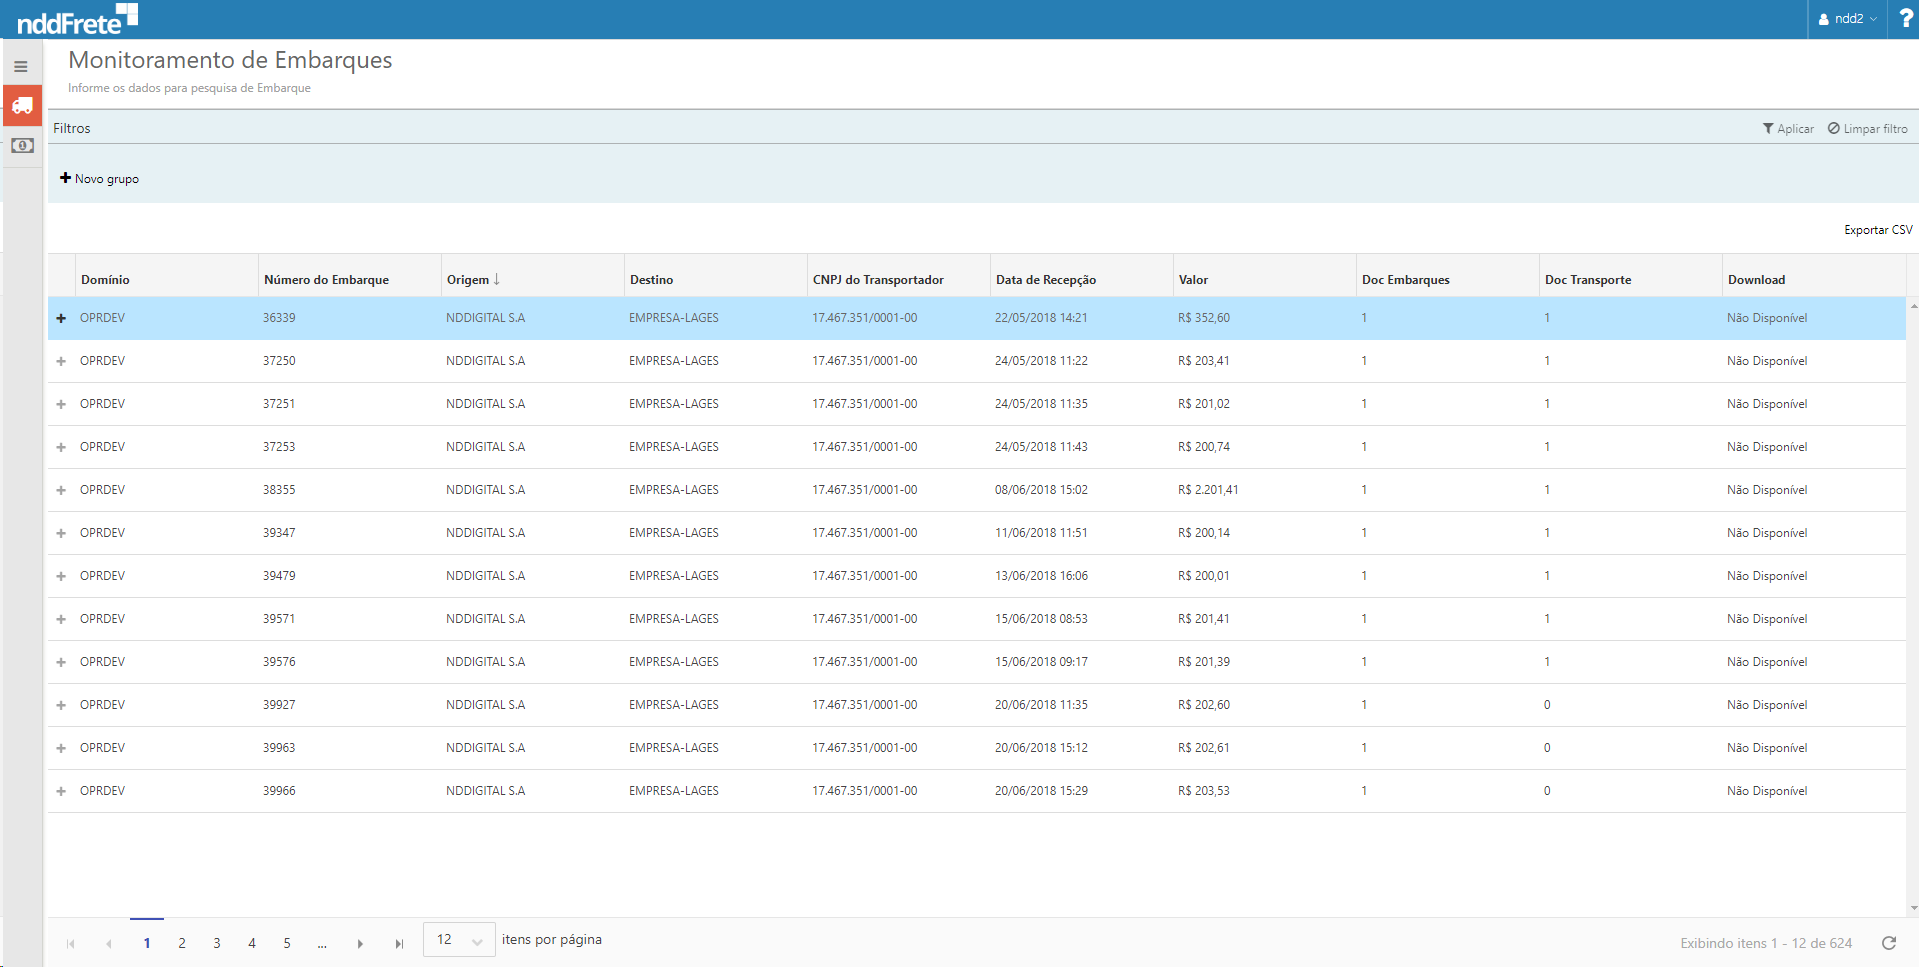Open the hamburger side menu

pyautogui.click(x=21, y=67)
